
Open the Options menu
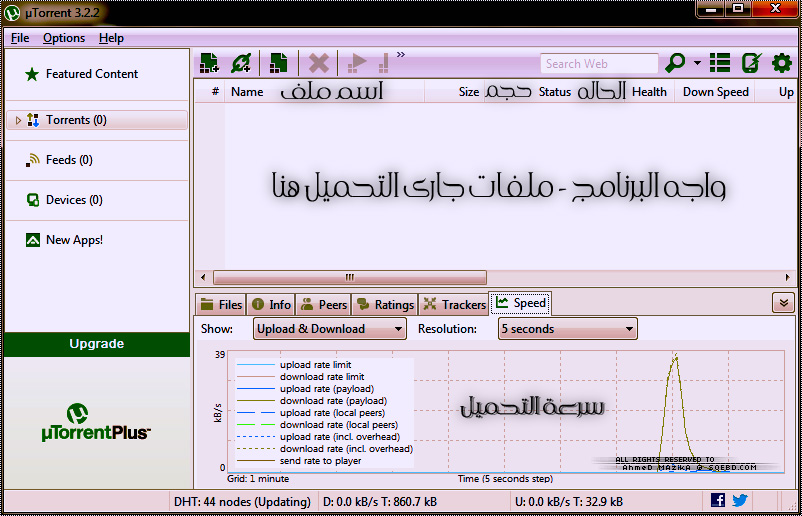pos(64,38)
